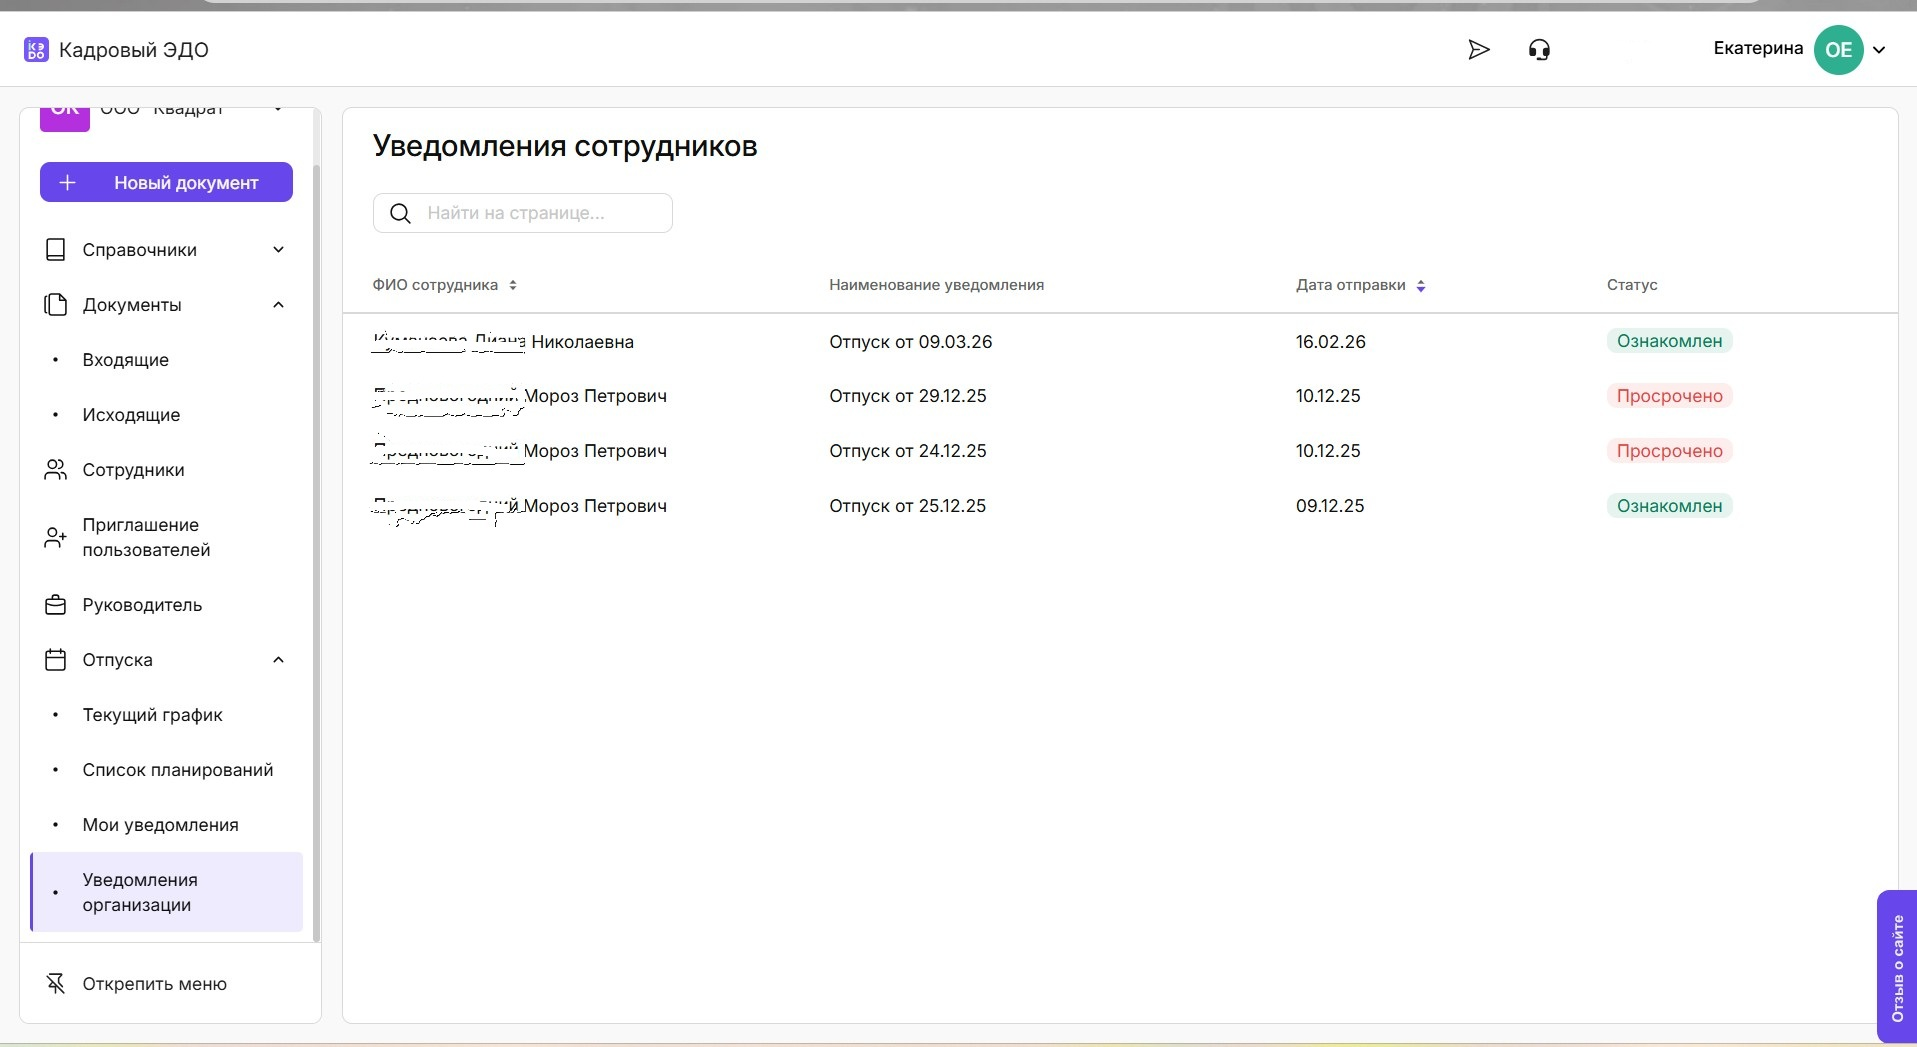Image resolution: width=1917 pixels, height=1047 pixels.
Task: Open support via headset icon
Action: [1539, 50]
